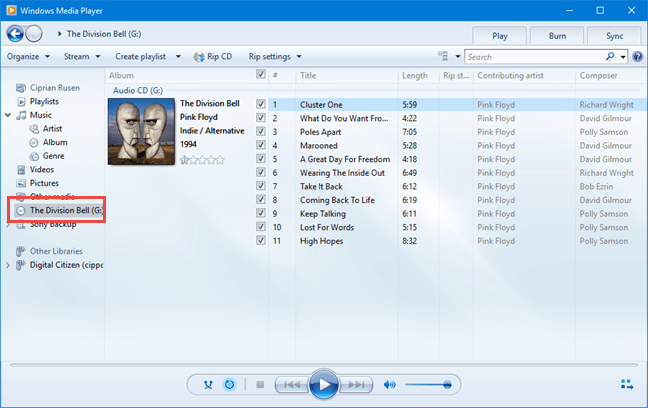Click the Rip CD toolbar button

(x=213, y=57)
